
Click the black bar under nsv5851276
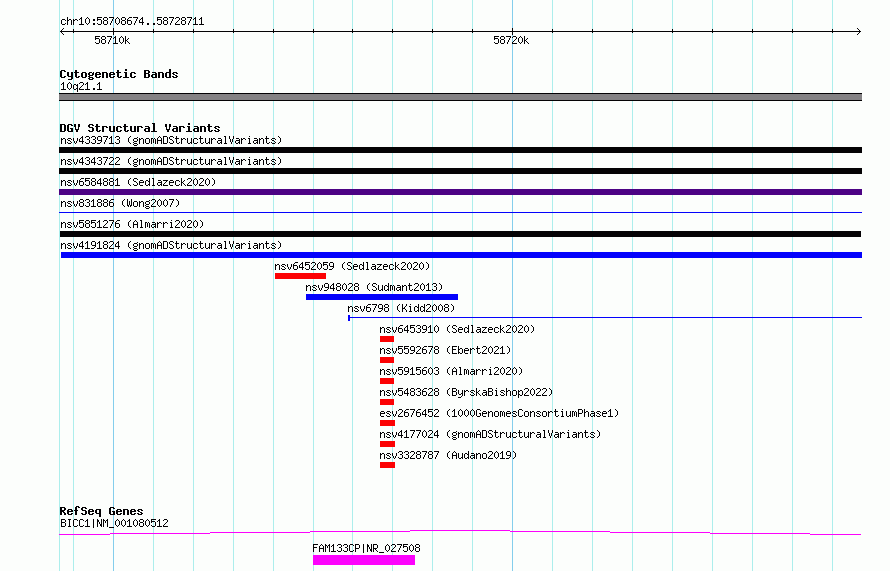(460, 234)
